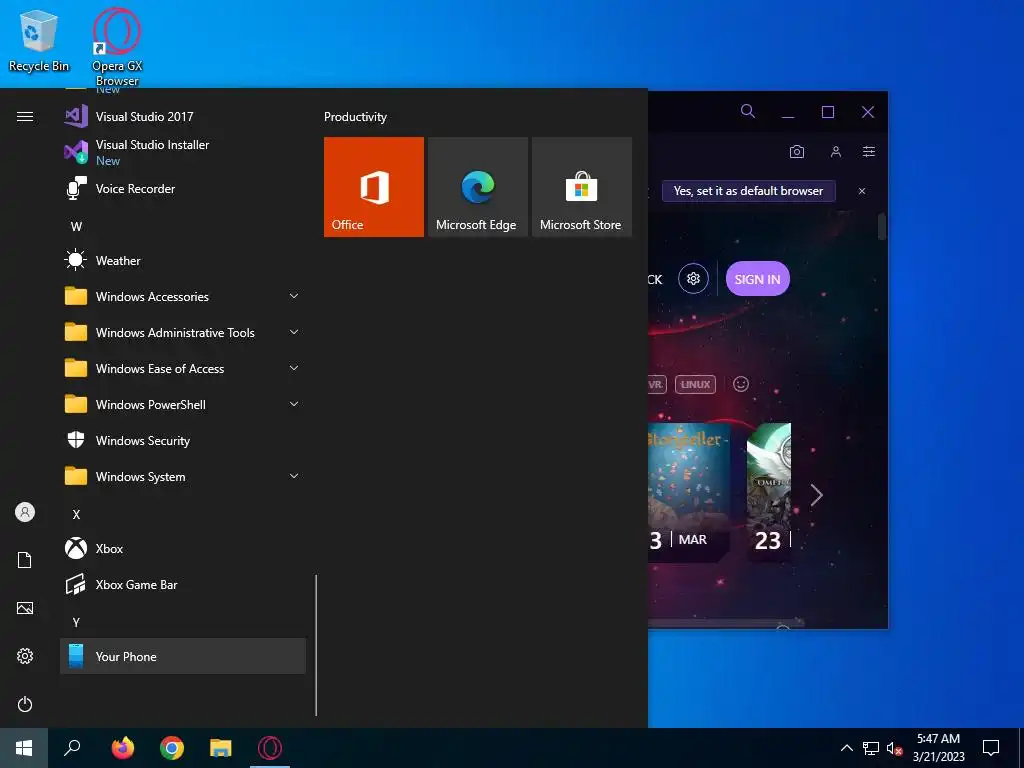Click the Start app list scrollbar
The height and width of the screenshot is (768, 1024).
click(316, 645)
